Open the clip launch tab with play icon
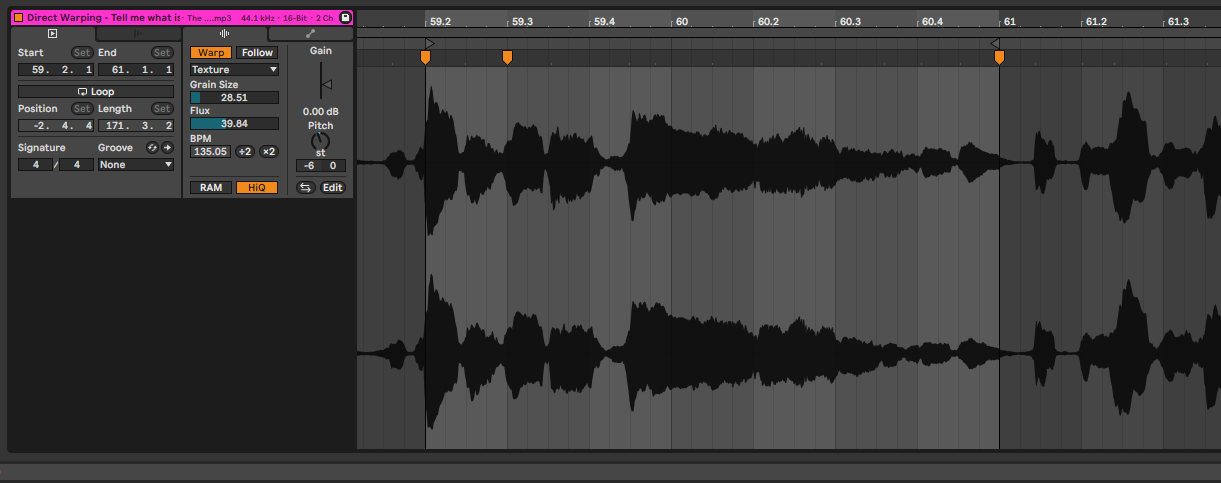 point(53,33)
